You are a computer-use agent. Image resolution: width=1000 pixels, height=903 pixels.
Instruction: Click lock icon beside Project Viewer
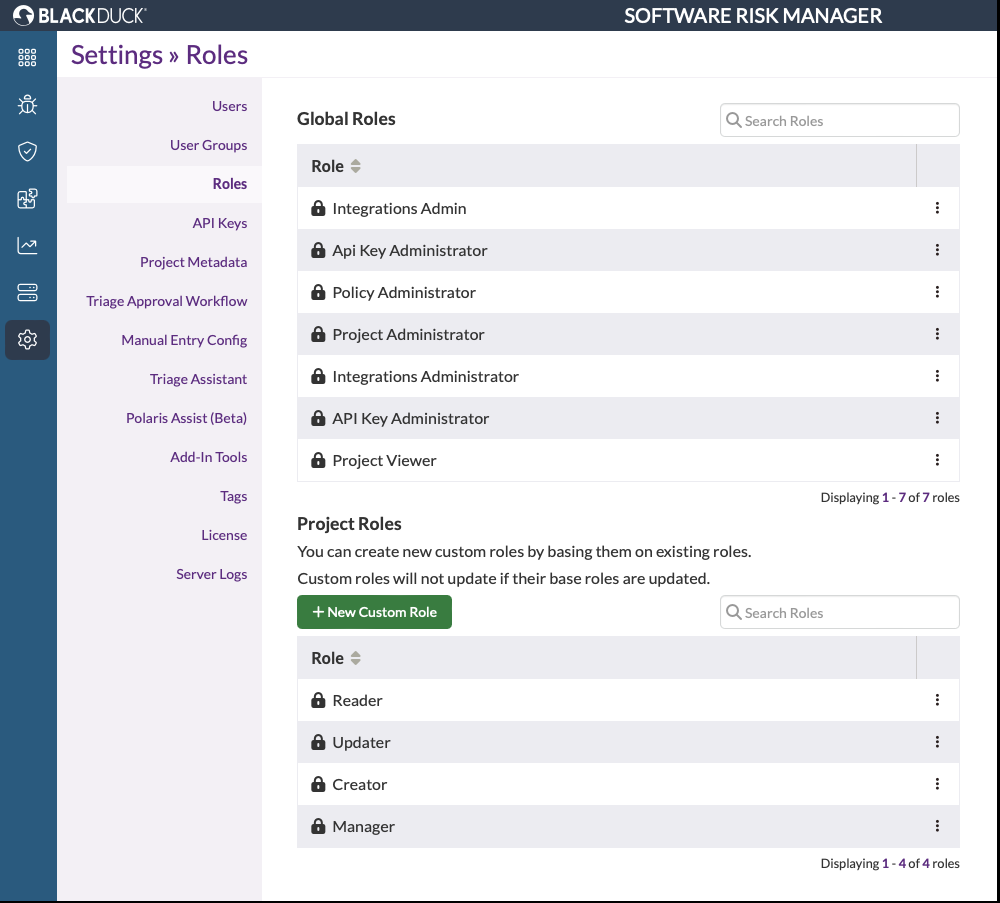318,460
